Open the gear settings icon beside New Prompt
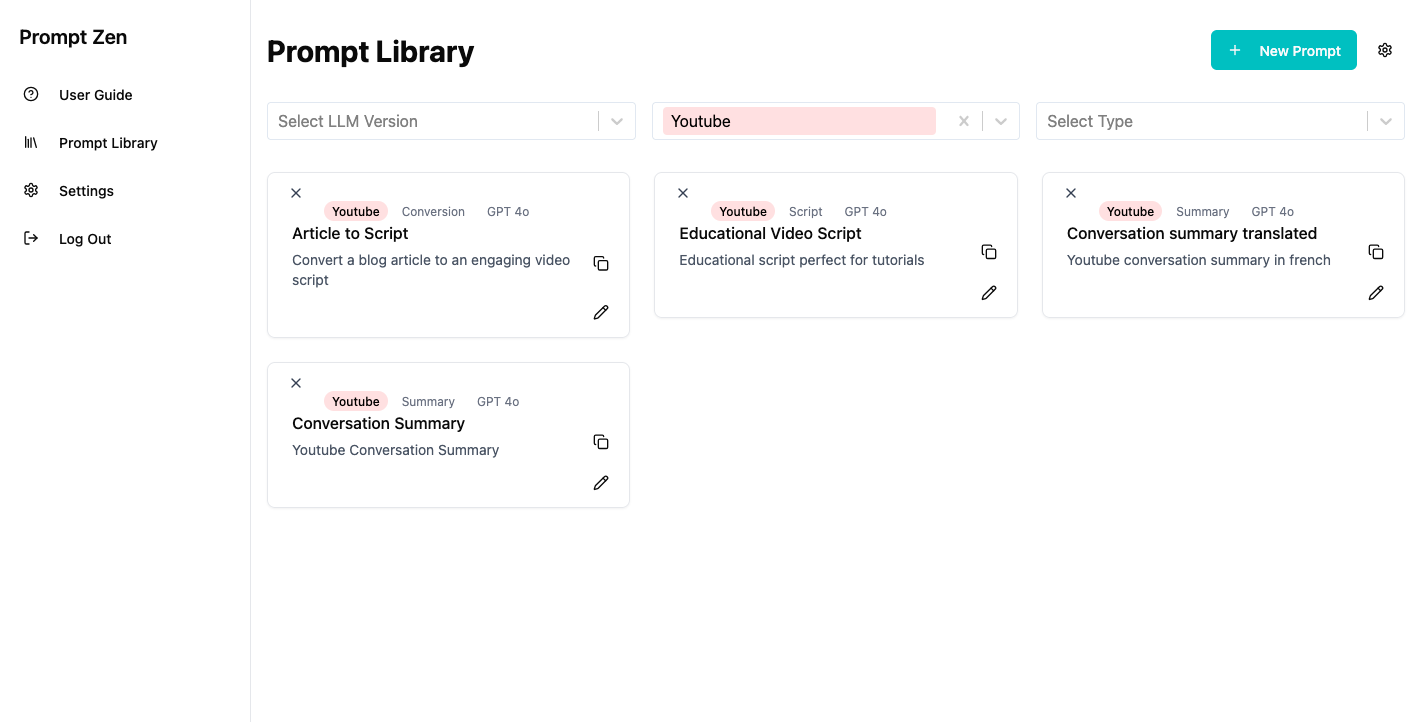 pyautogui.click(x=1385, y=50)
